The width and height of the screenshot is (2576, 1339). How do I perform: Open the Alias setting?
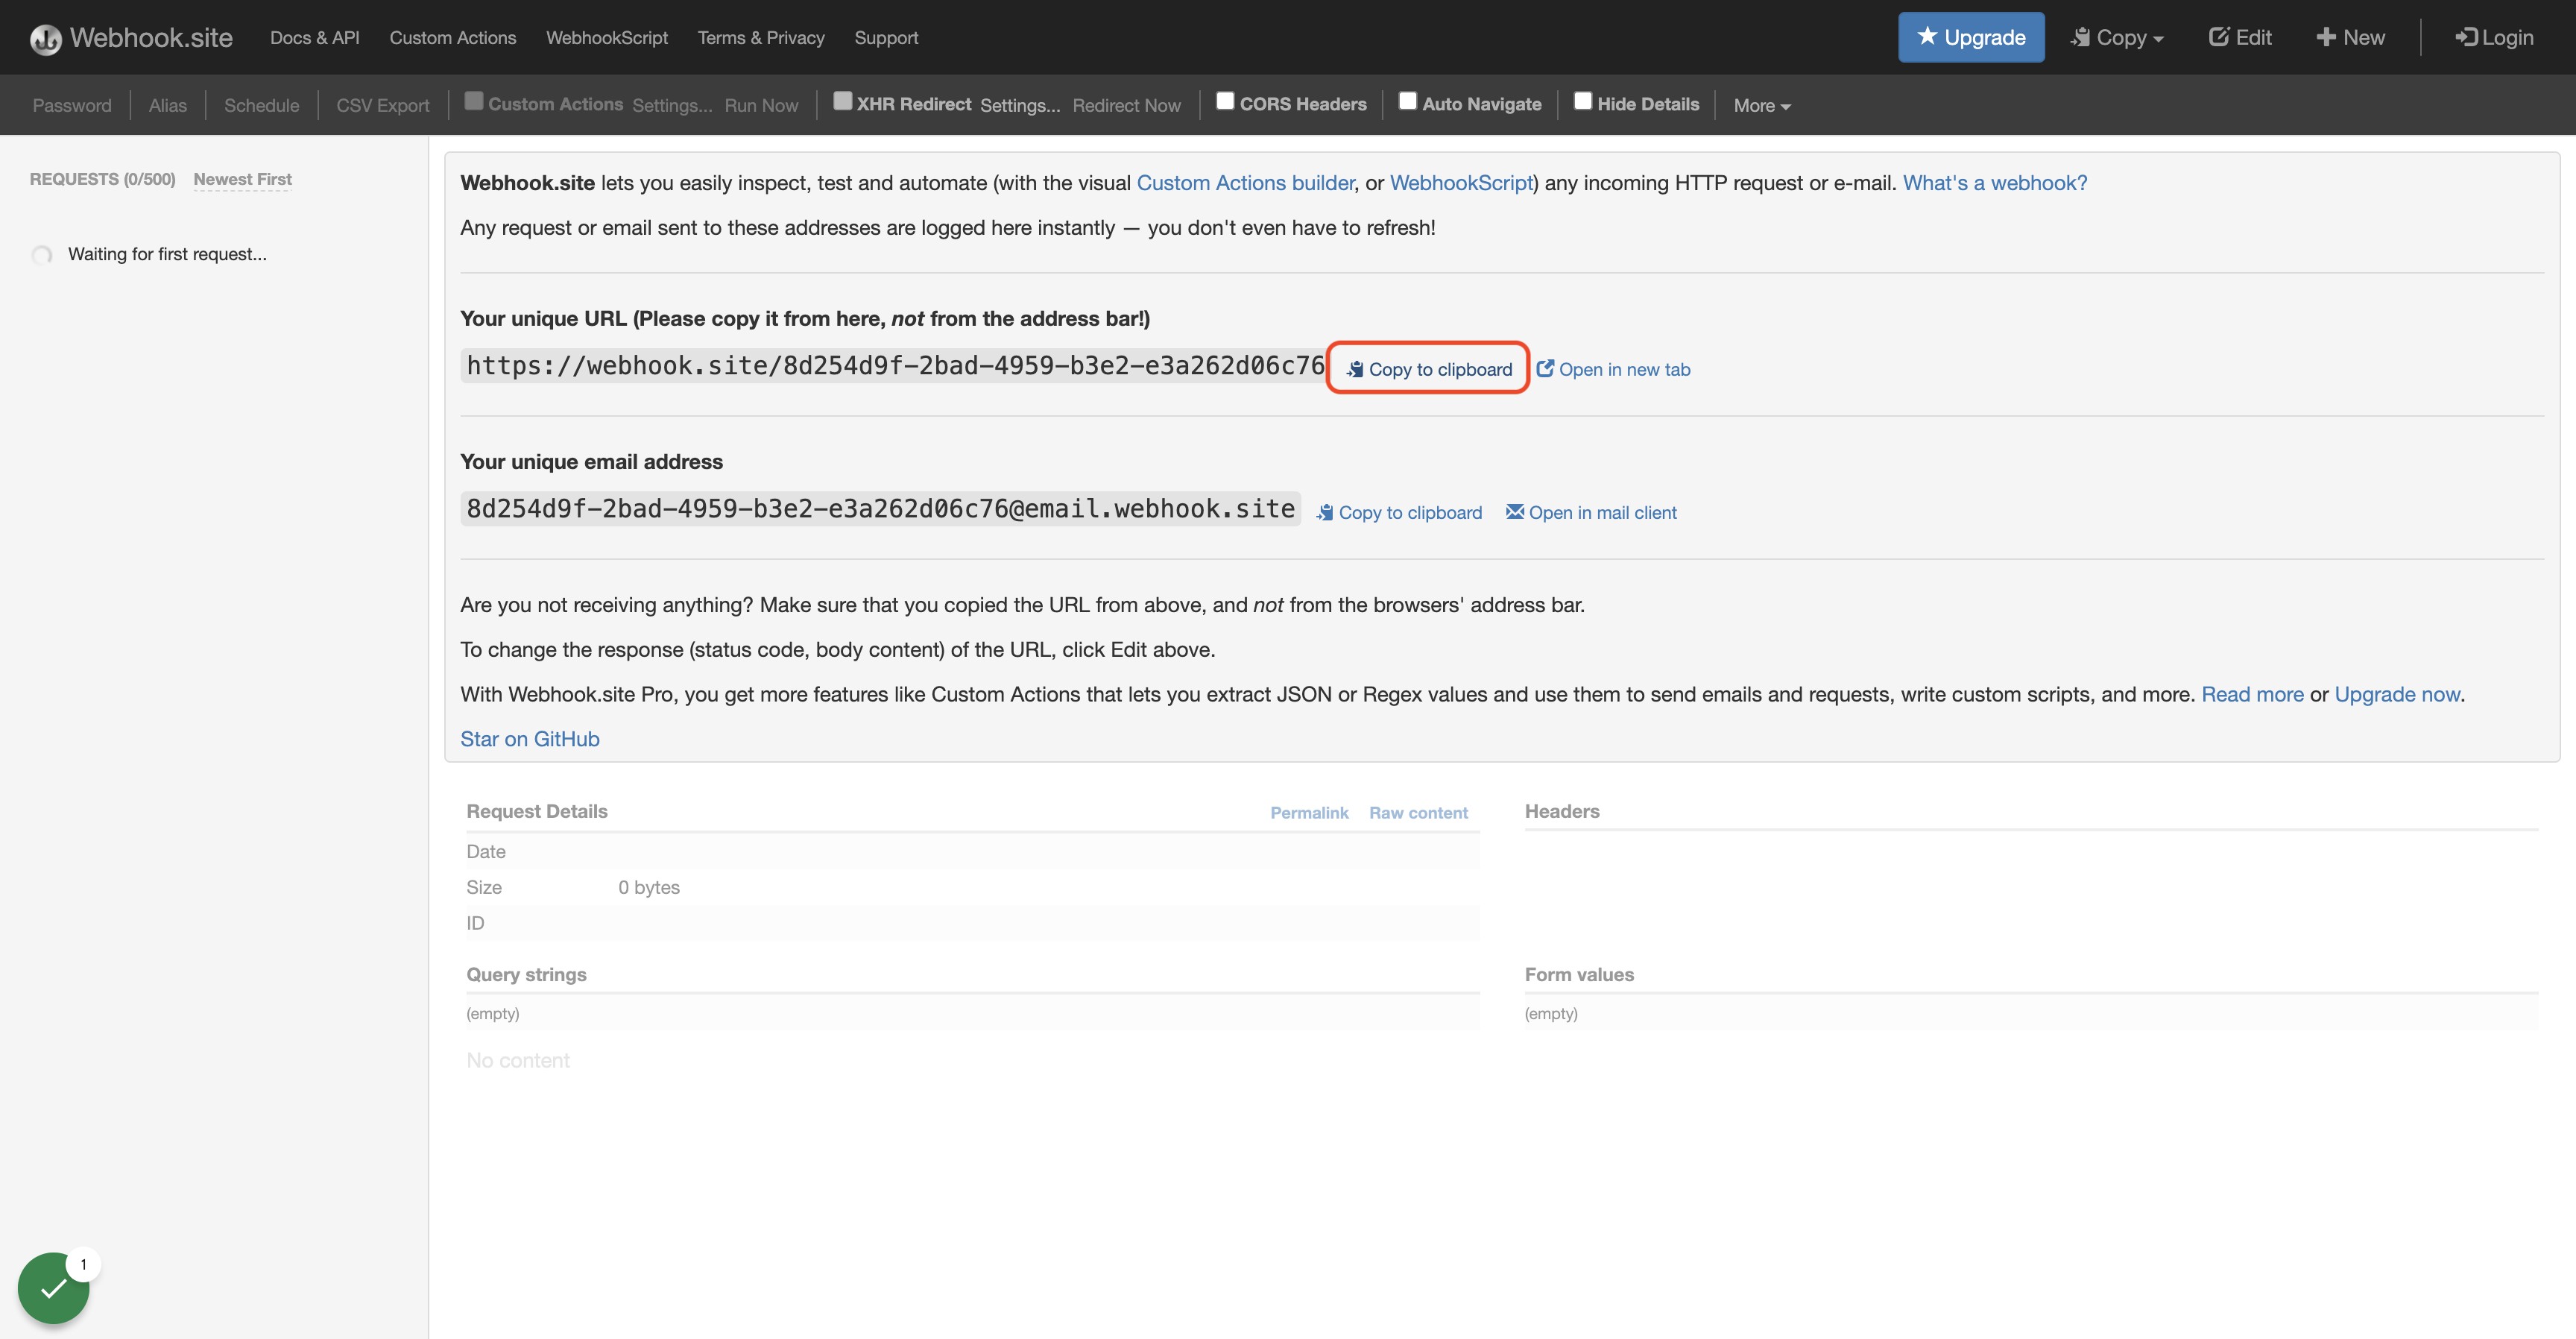[168, 105]
